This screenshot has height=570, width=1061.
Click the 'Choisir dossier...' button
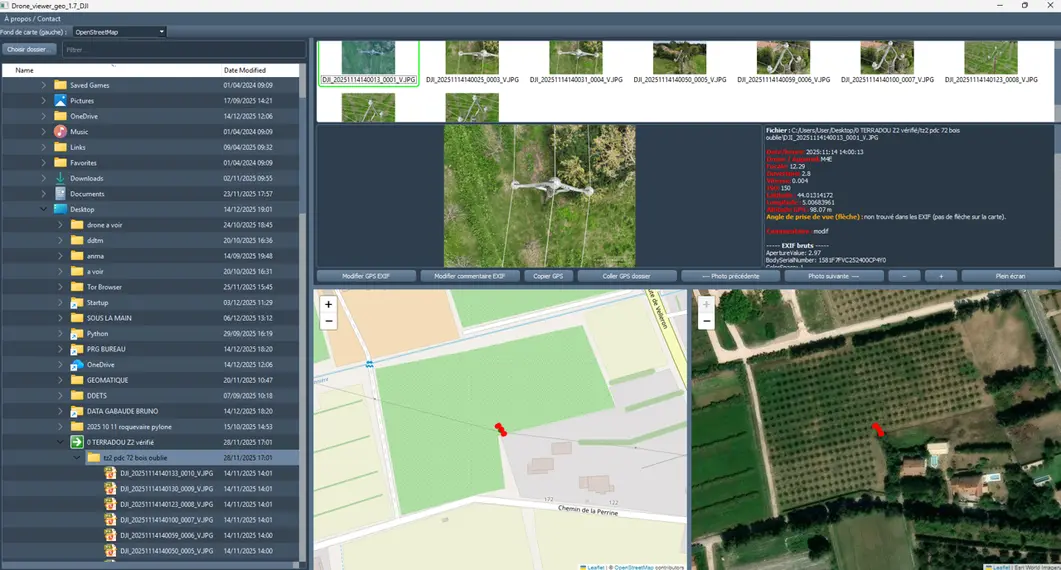pos(29,49)
